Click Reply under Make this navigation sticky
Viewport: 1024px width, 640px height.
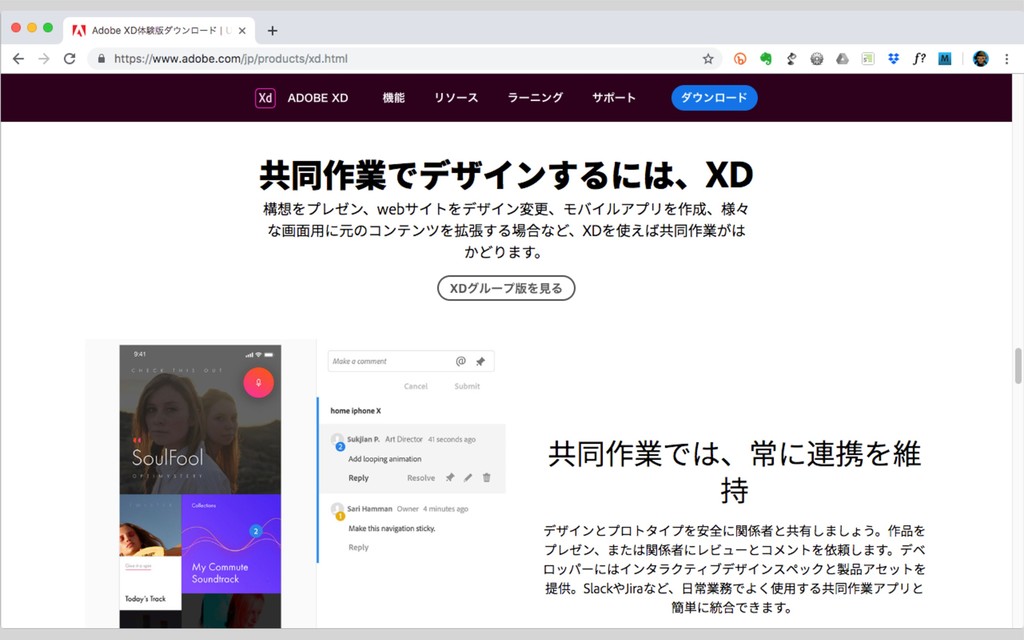(x=359, y=547)
